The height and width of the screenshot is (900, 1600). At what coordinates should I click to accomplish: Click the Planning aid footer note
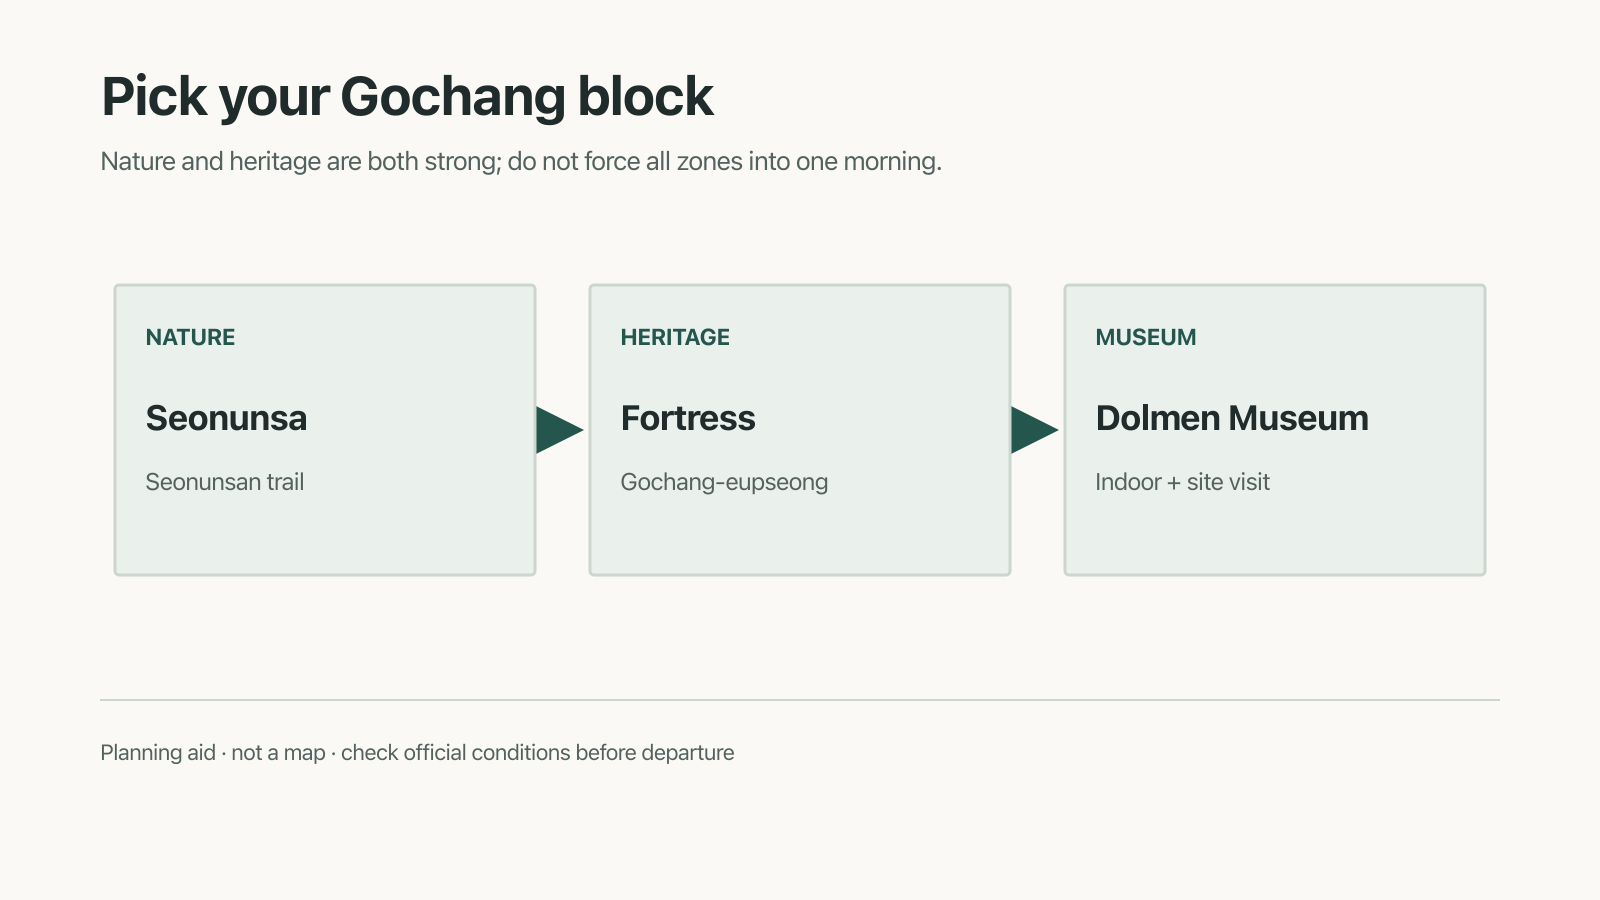click(x=417, y=753)
